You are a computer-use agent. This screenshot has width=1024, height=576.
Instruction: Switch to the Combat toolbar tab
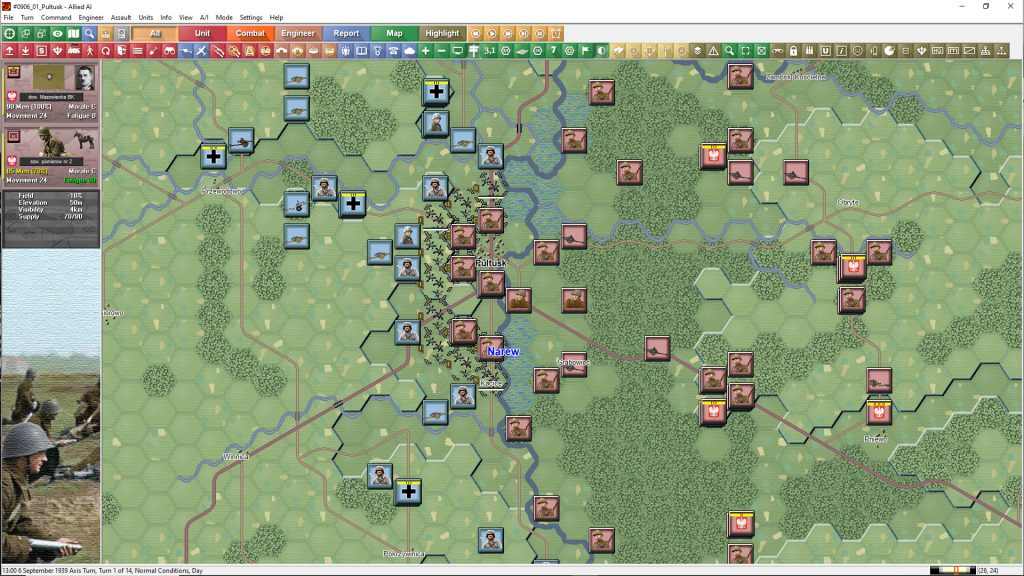[x=250, y=33]
